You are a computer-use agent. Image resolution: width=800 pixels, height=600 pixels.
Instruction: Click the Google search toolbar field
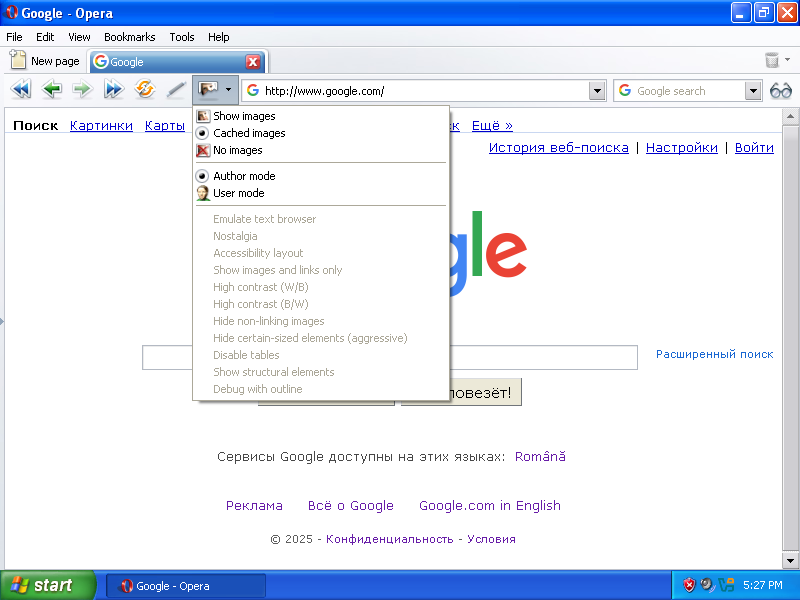click(689, 91)
